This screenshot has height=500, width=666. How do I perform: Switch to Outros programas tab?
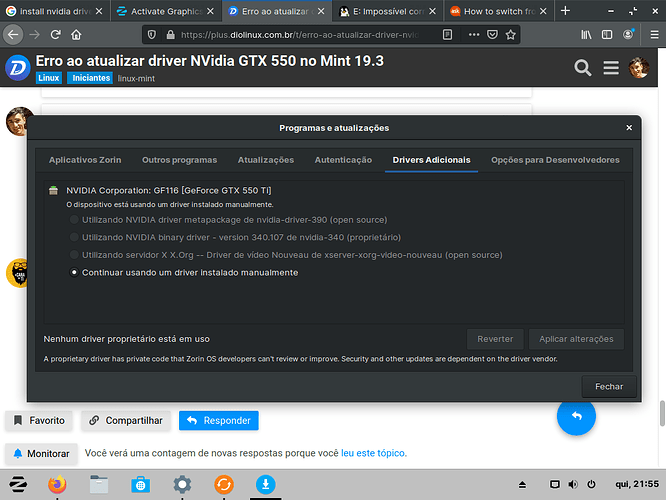[179, 160]
